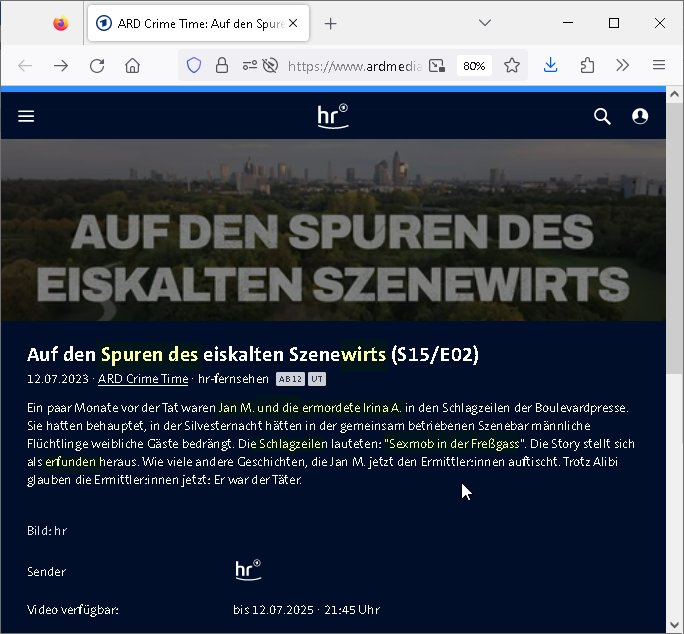Image resolution: width=684 pixels, height=634 pixels.
Task: Reload the current page
Action: [97, 66]
